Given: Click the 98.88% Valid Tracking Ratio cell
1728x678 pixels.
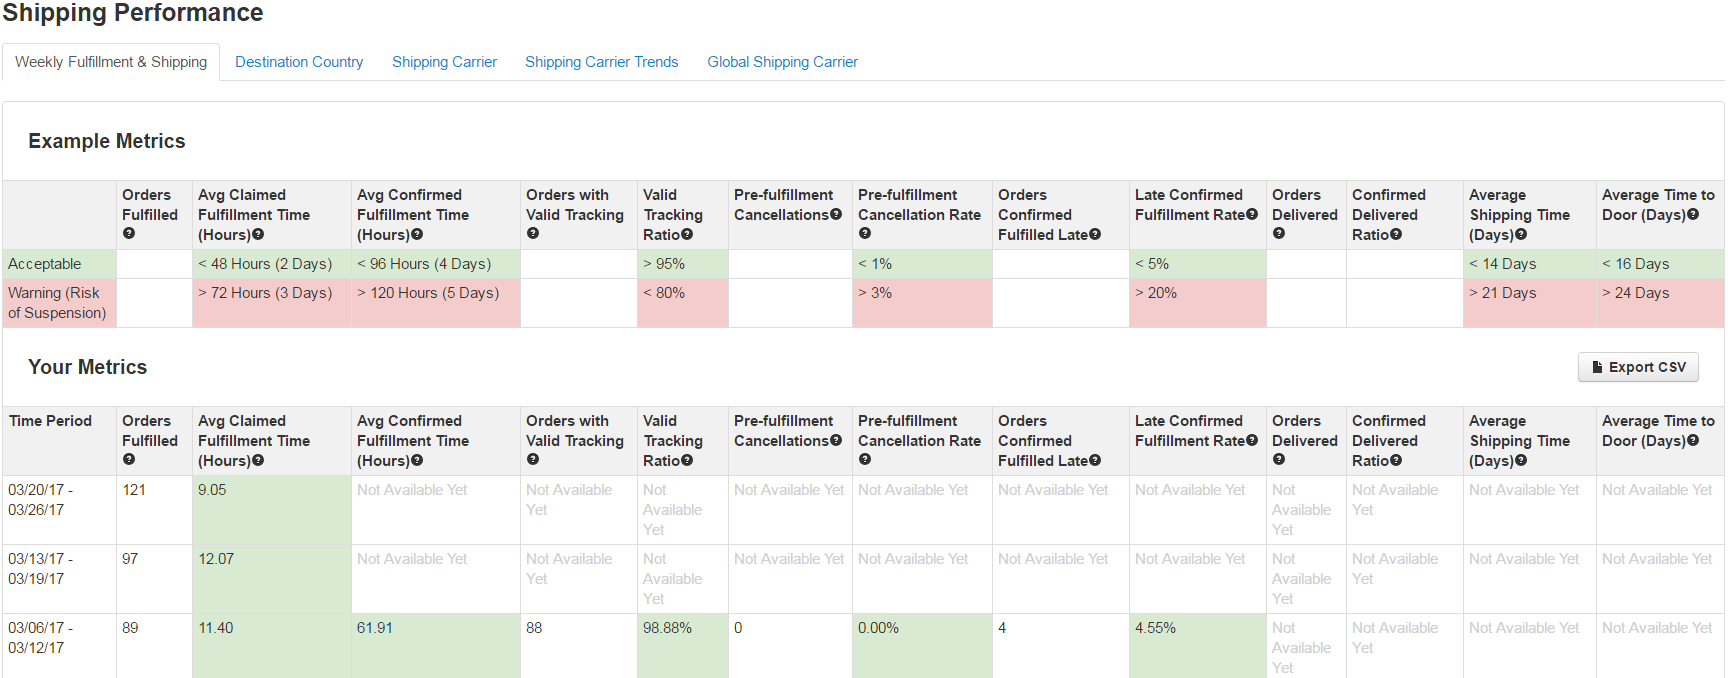Looking at the screenshot, I should [667, 628].
